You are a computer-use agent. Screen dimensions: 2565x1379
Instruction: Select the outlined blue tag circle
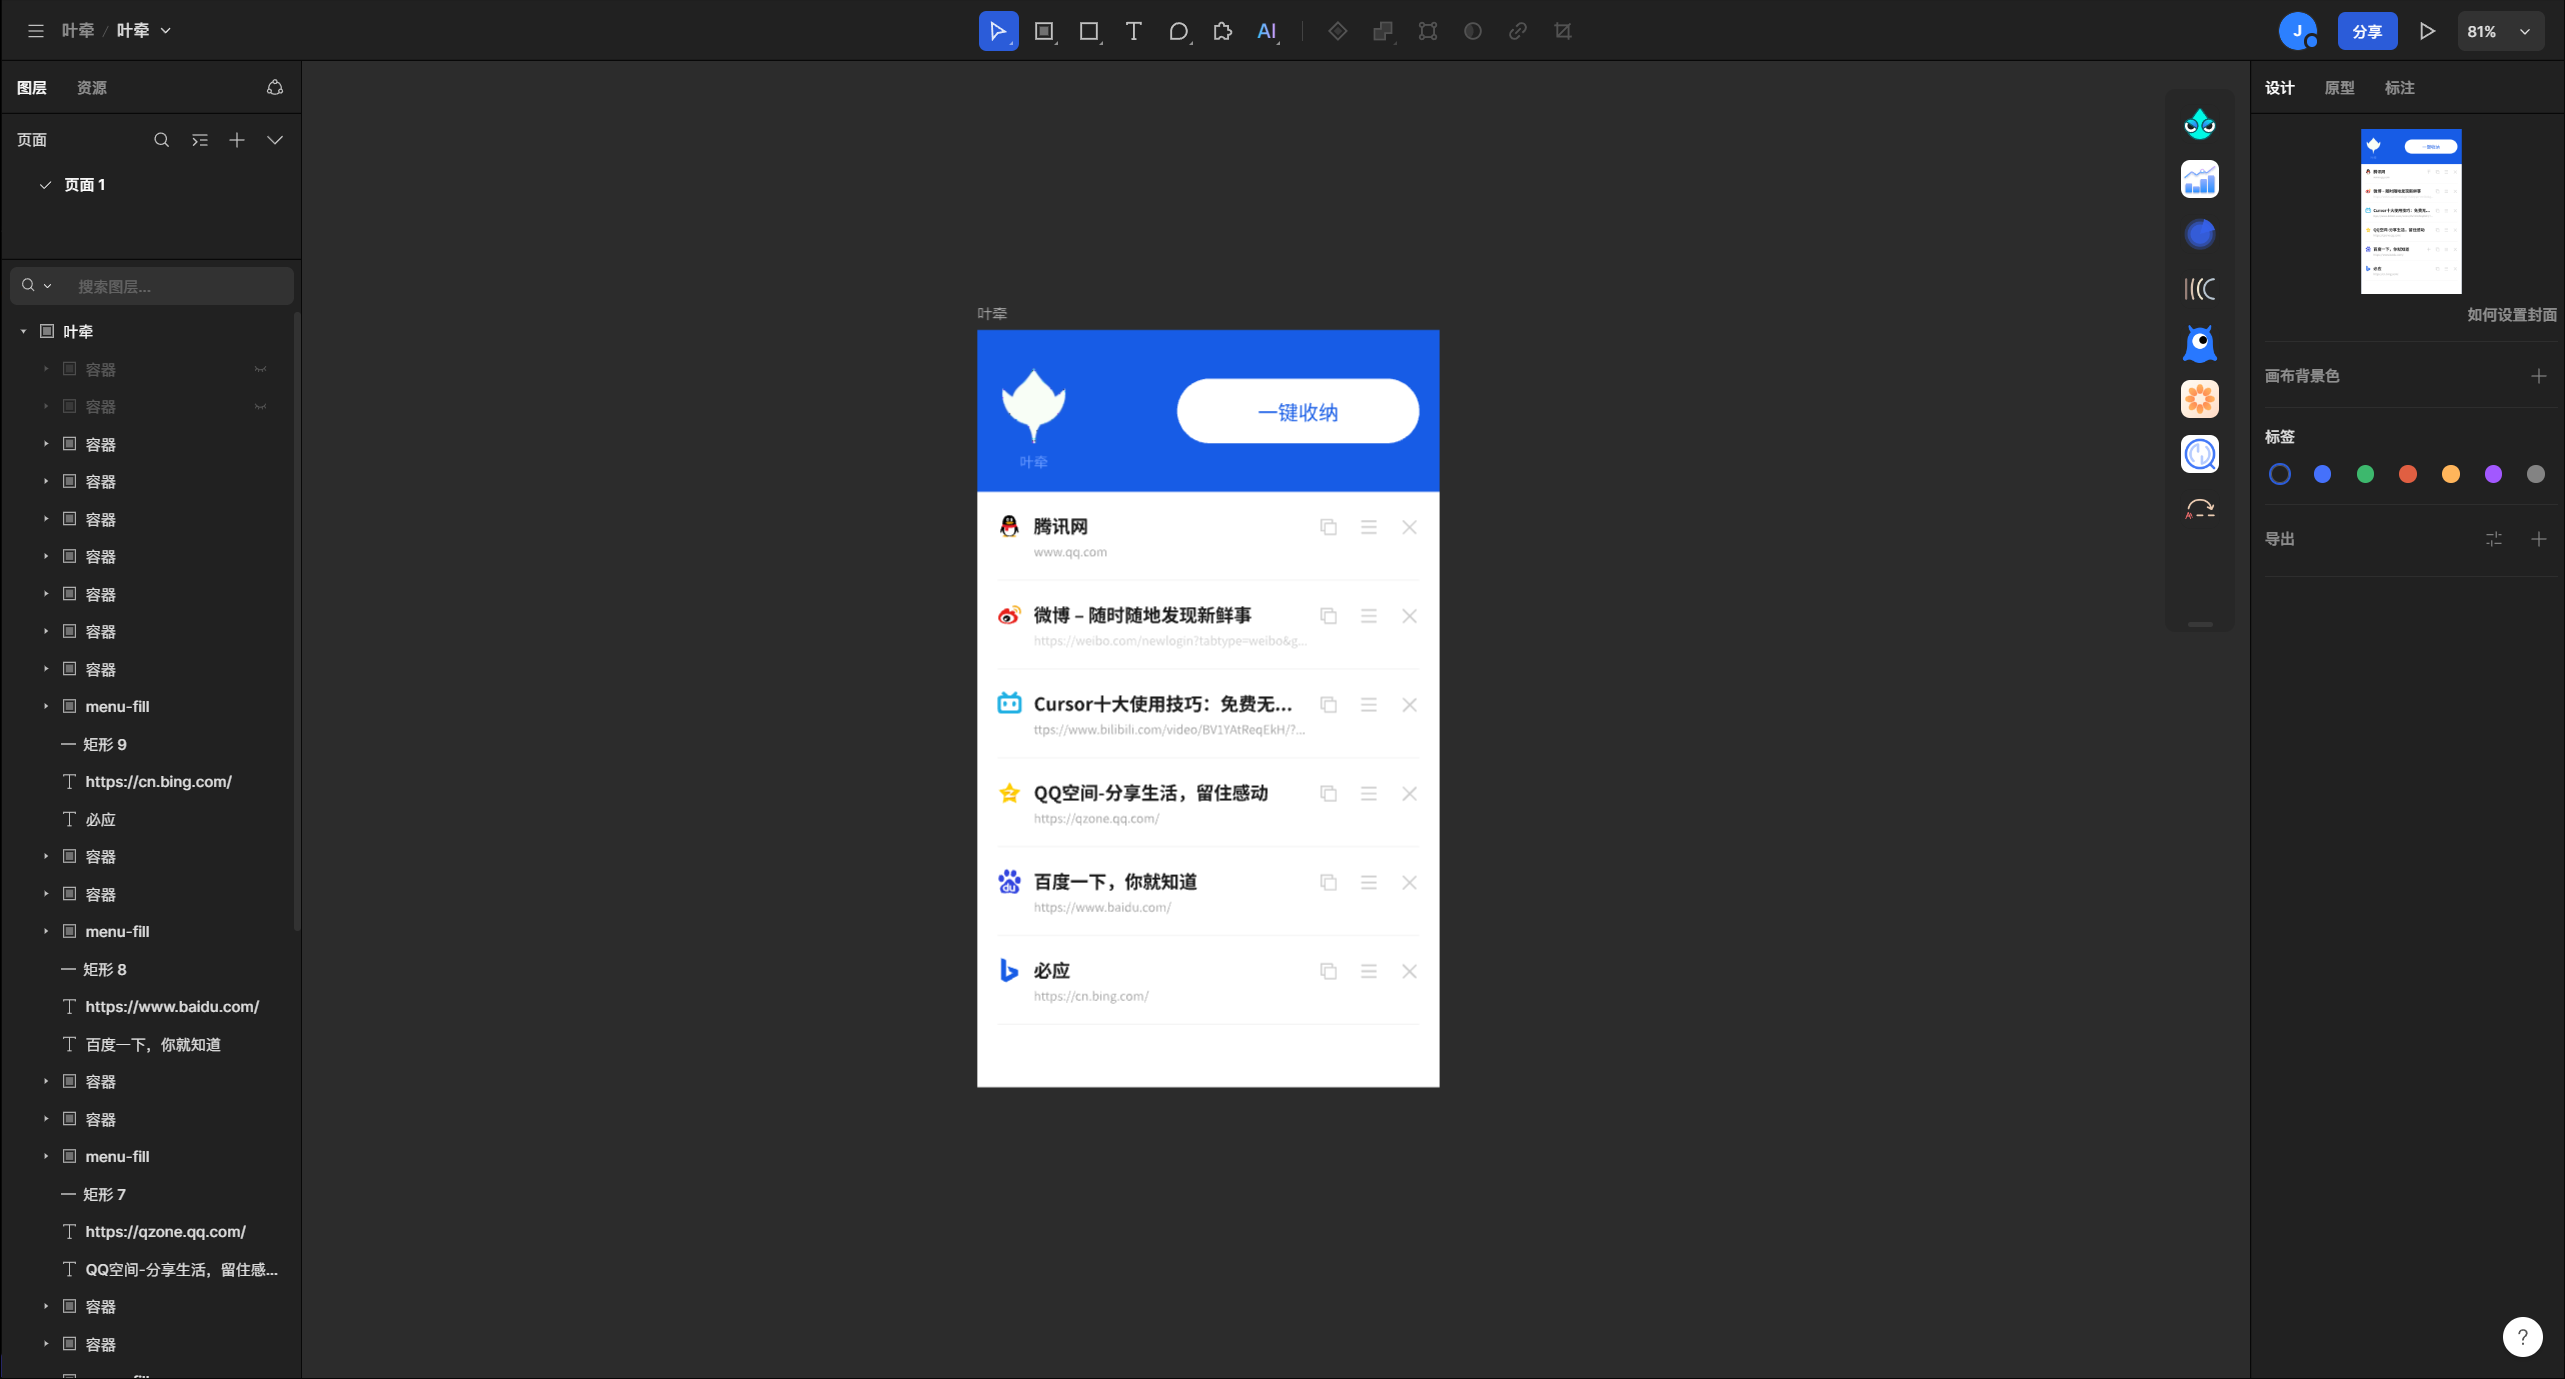tap(2279, 474)
